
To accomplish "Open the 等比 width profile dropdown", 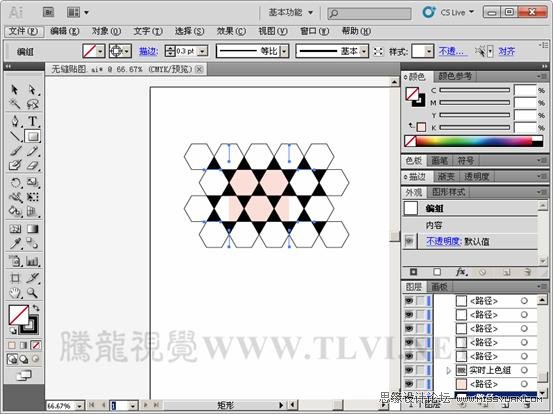I will [x=285, y=51].
